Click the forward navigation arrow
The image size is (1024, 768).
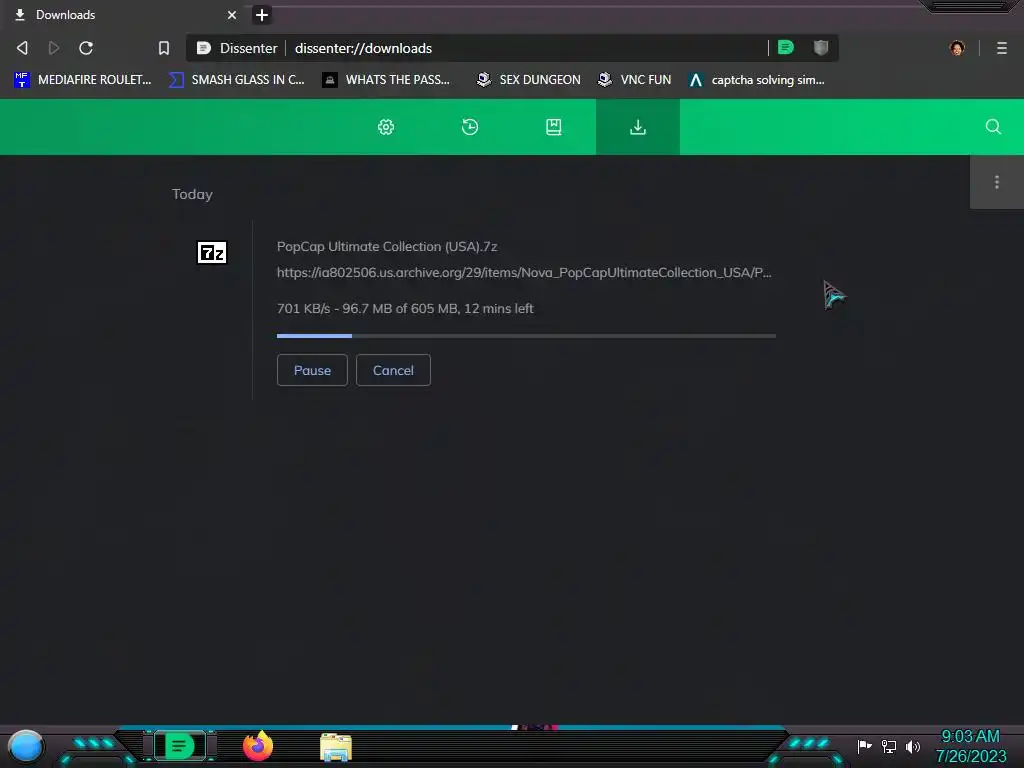coord(54,48)
